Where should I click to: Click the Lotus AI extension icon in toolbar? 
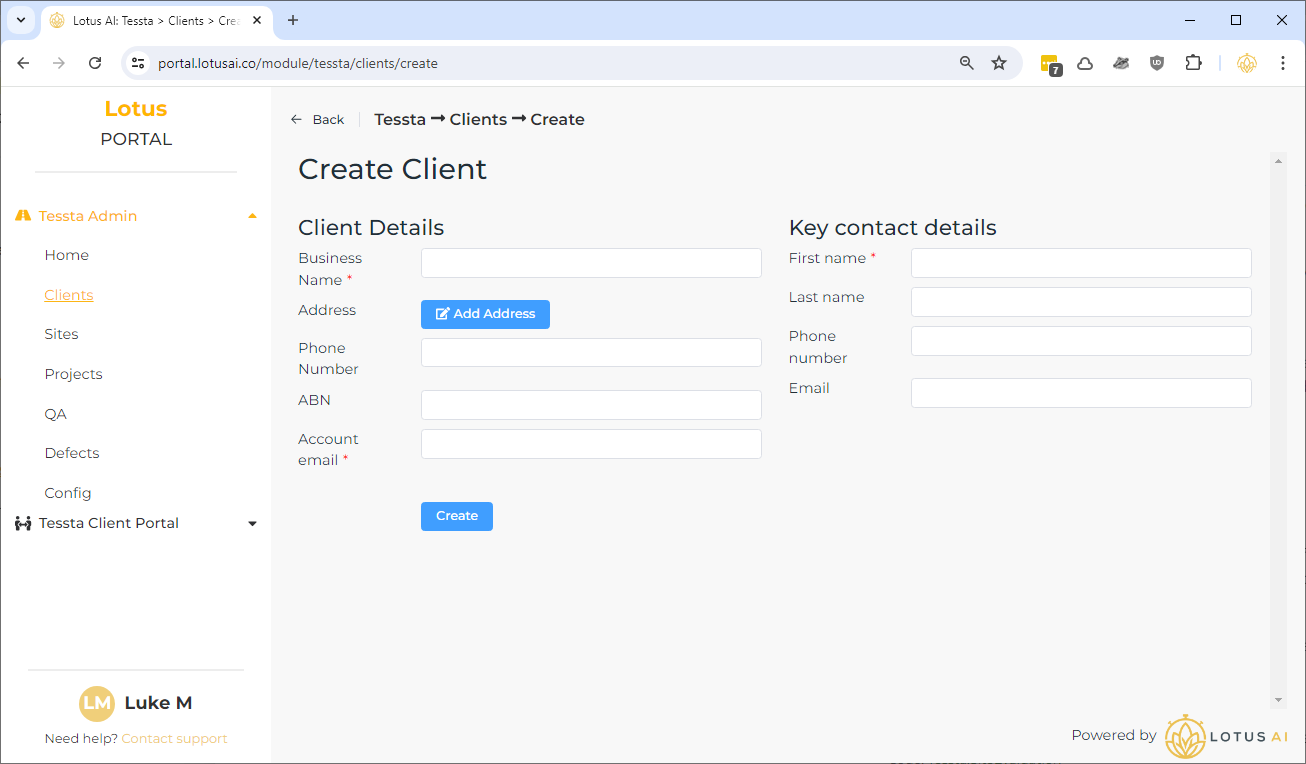tap(1246, 63)
